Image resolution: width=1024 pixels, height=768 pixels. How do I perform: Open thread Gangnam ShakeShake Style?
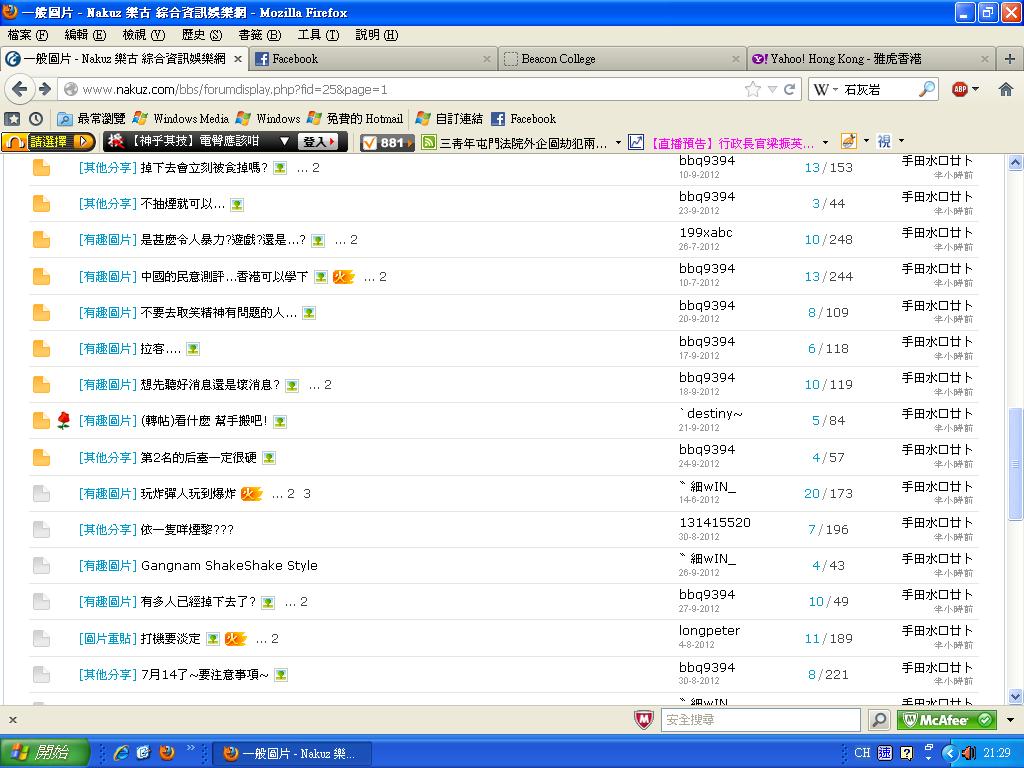(x=229, y=566)
